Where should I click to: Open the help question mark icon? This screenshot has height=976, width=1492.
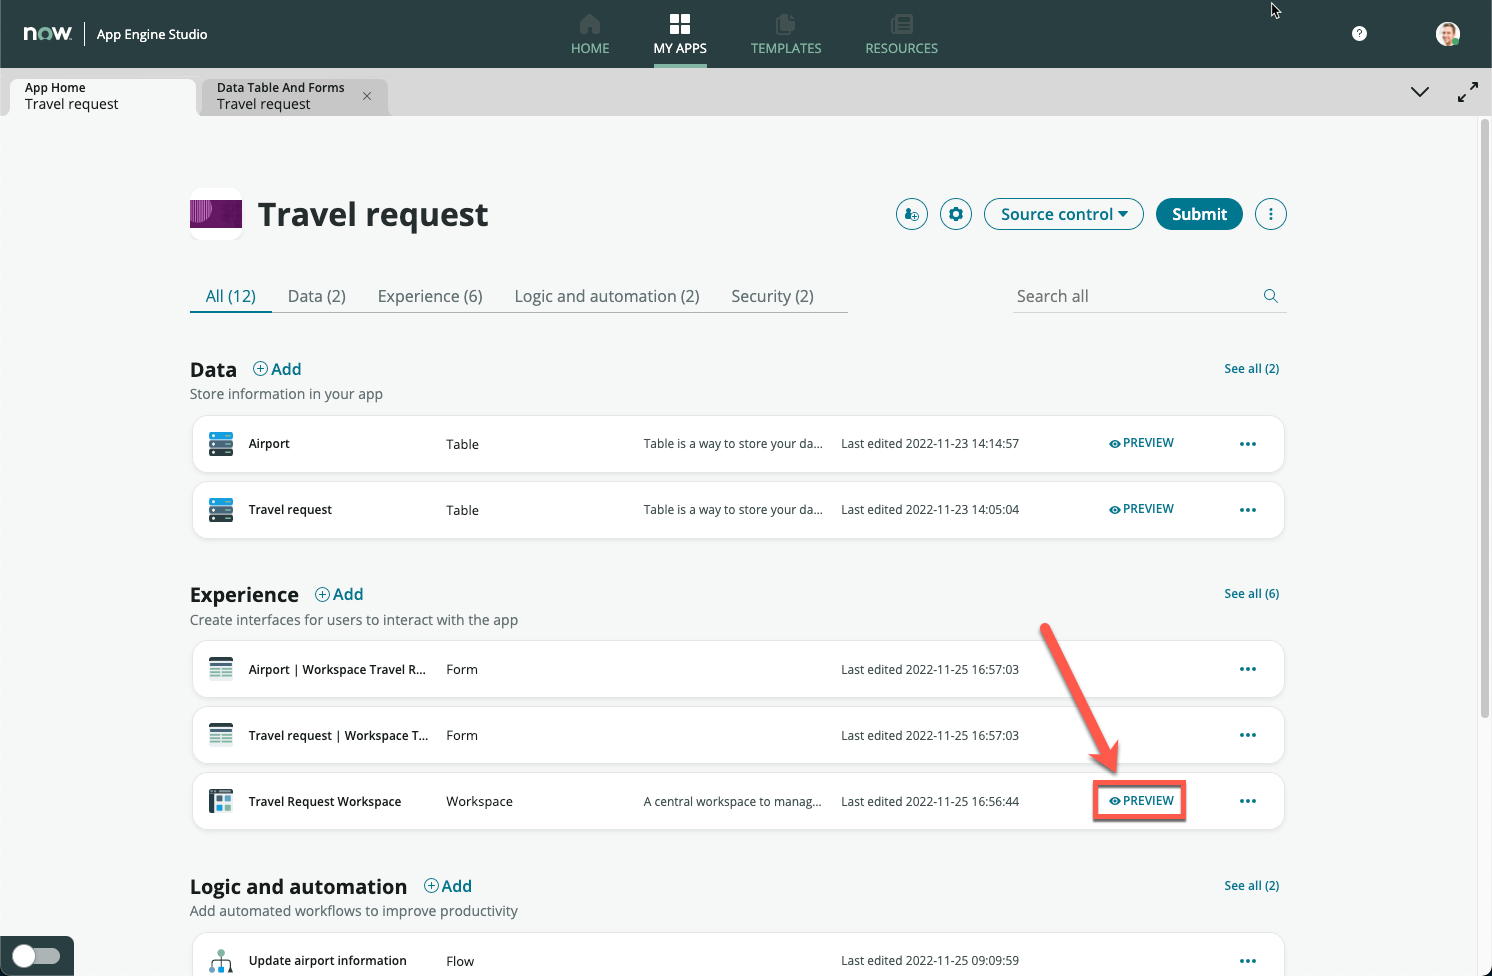pos(1359,34)
